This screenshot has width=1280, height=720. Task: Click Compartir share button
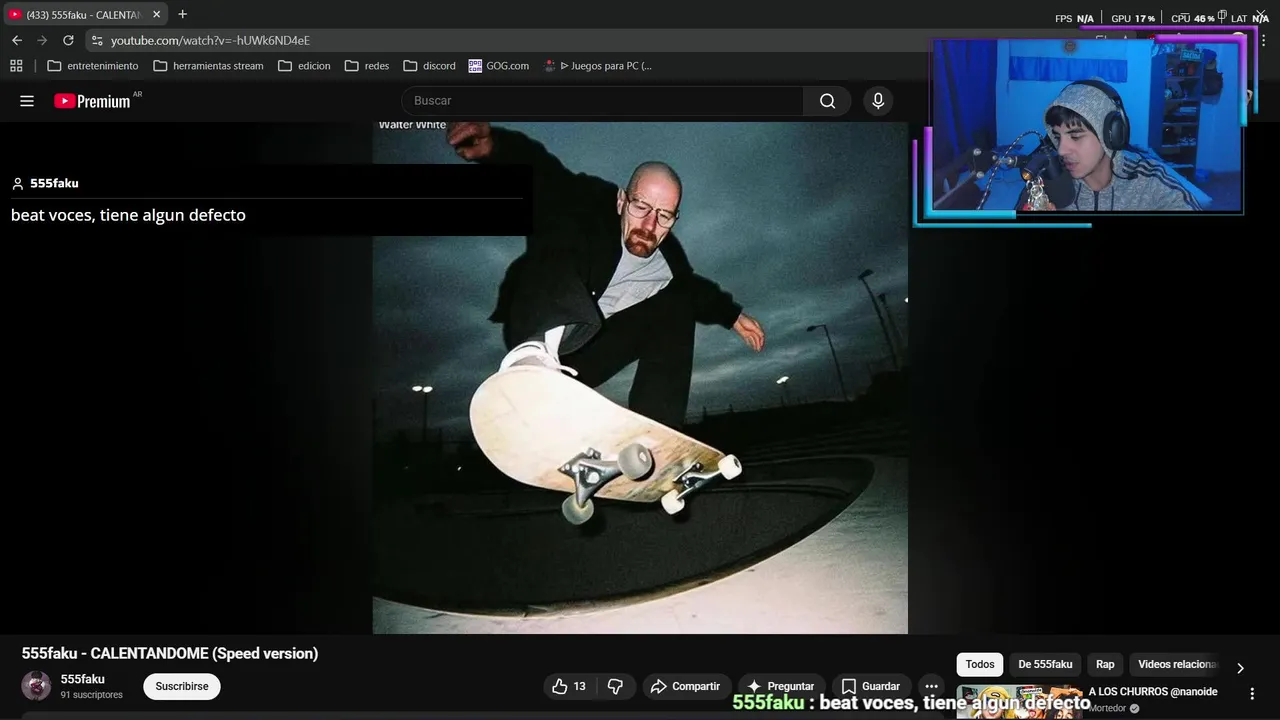(685, 687)
